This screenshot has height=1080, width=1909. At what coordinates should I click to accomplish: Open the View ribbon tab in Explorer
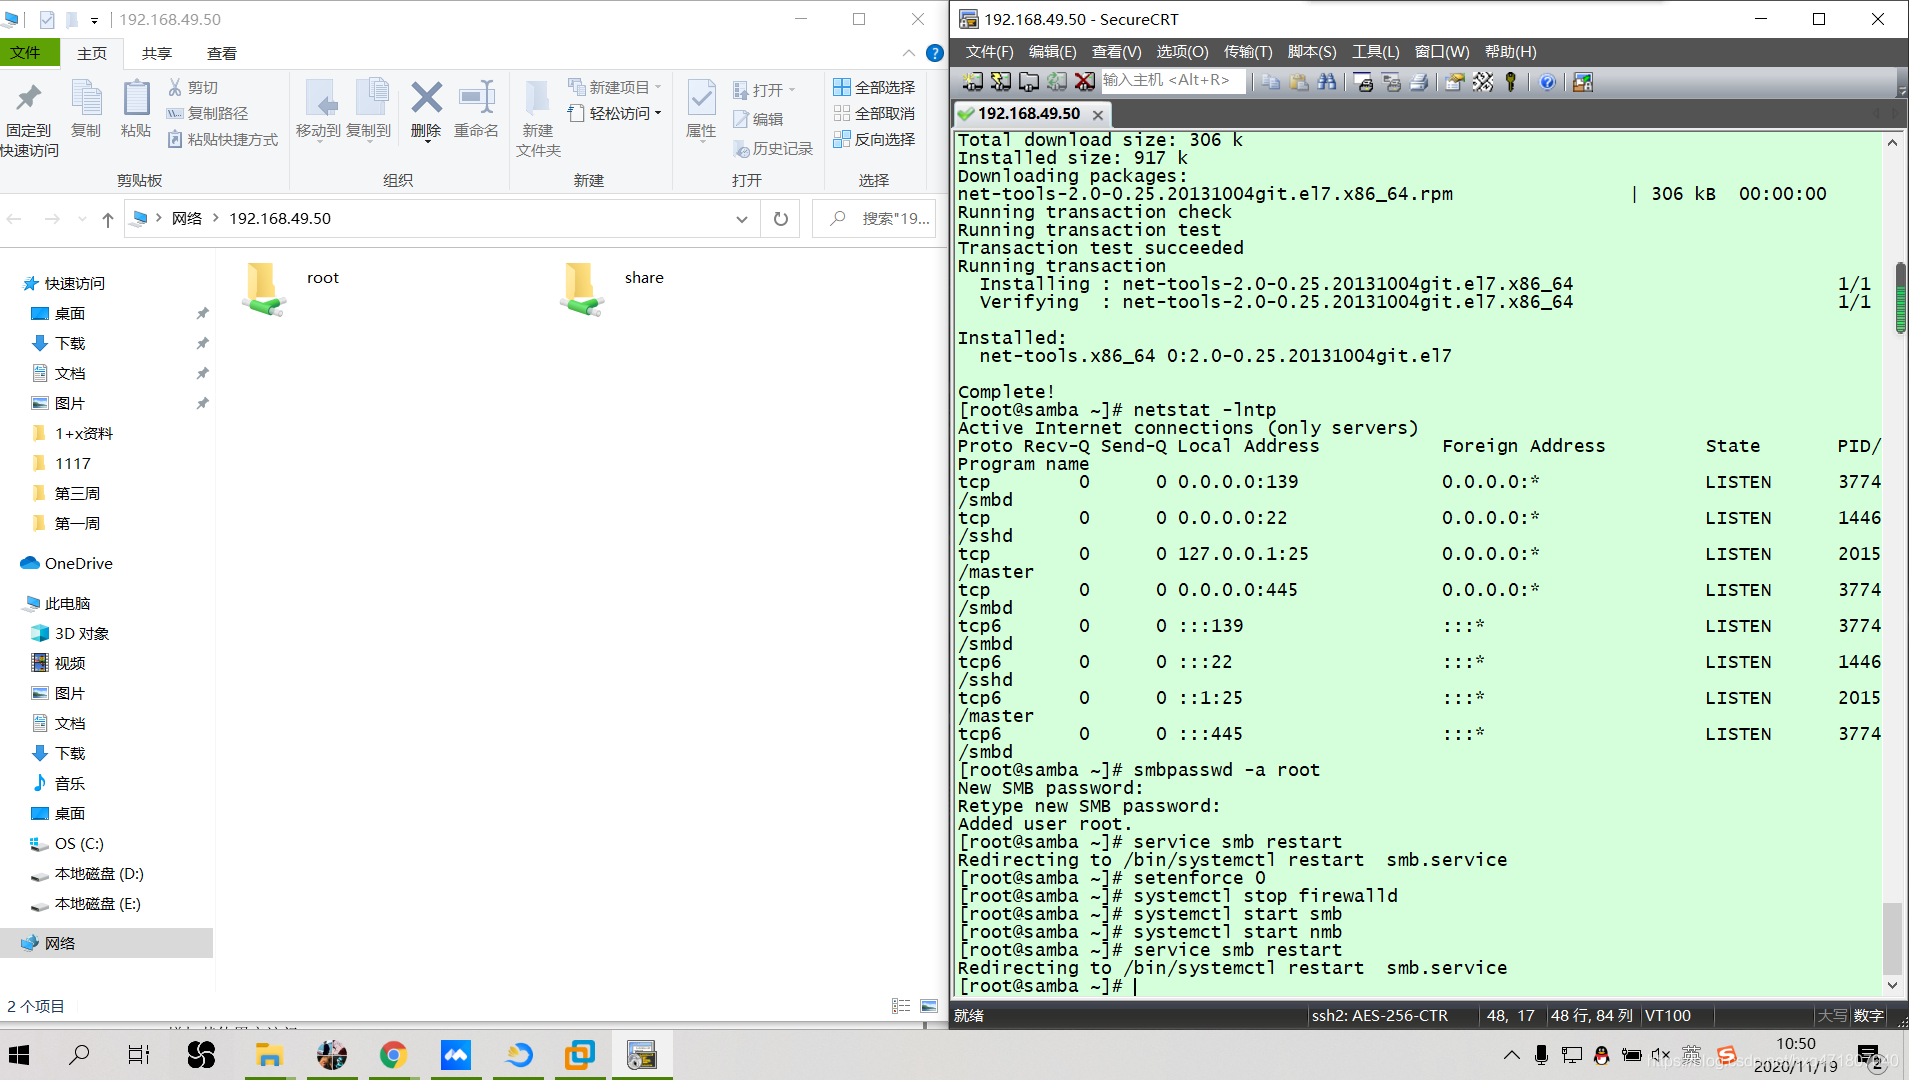point(221,53)
